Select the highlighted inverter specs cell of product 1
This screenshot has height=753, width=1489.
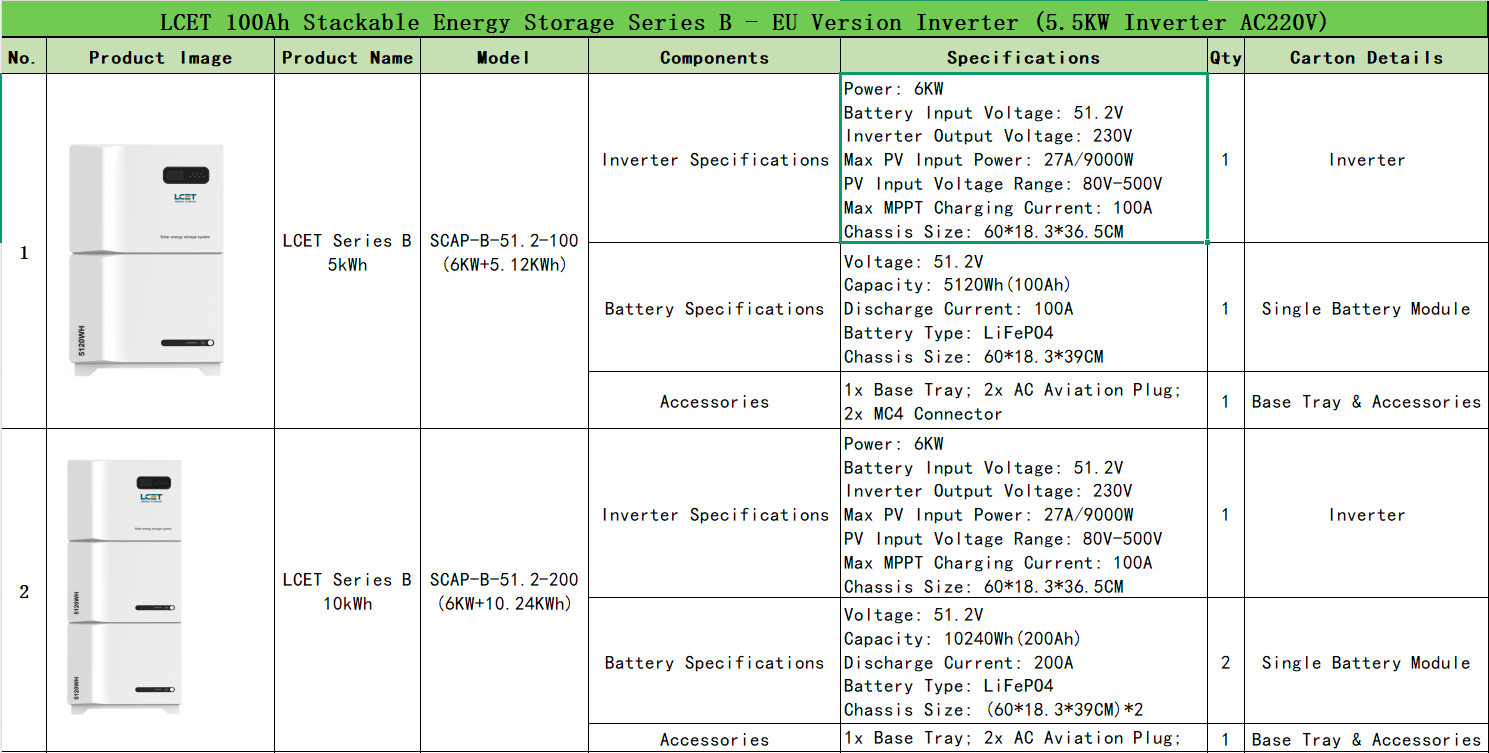click(x=1023, y=159)
